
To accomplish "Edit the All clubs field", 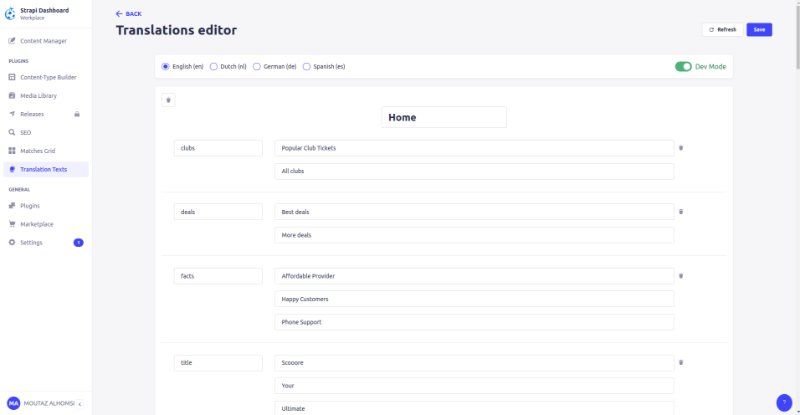I will (474, 171).
